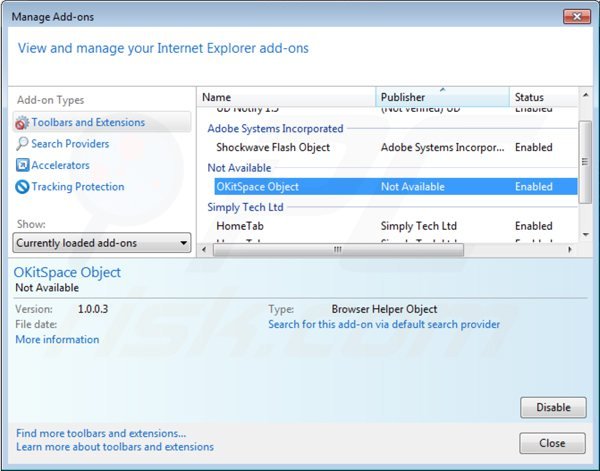600x471 pixels.
Task: Select the HomeTab add-on row
Action: 396,226
